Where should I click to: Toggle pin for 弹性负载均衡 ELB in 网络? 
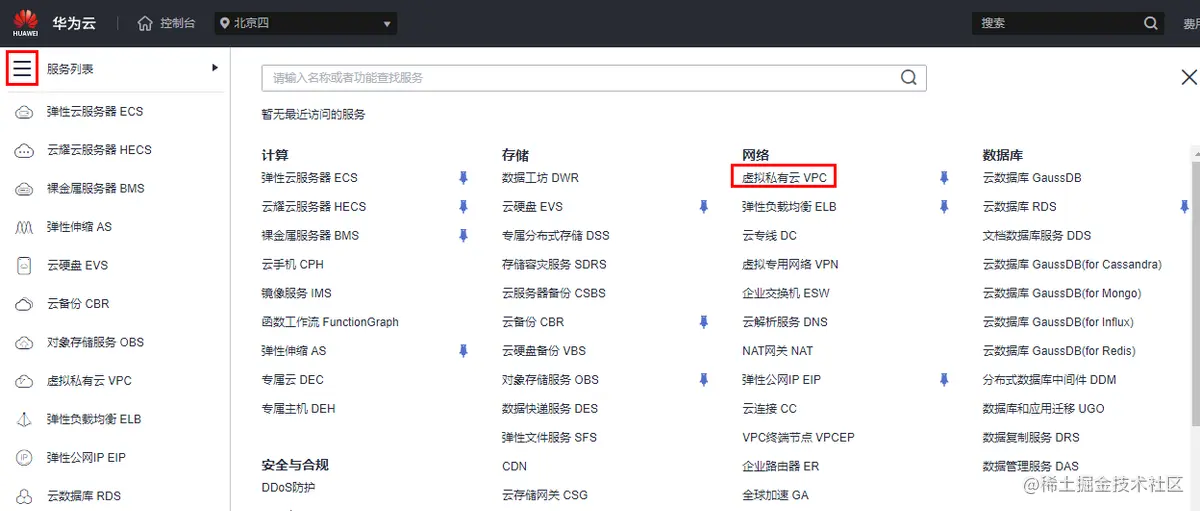pos(944,207)
